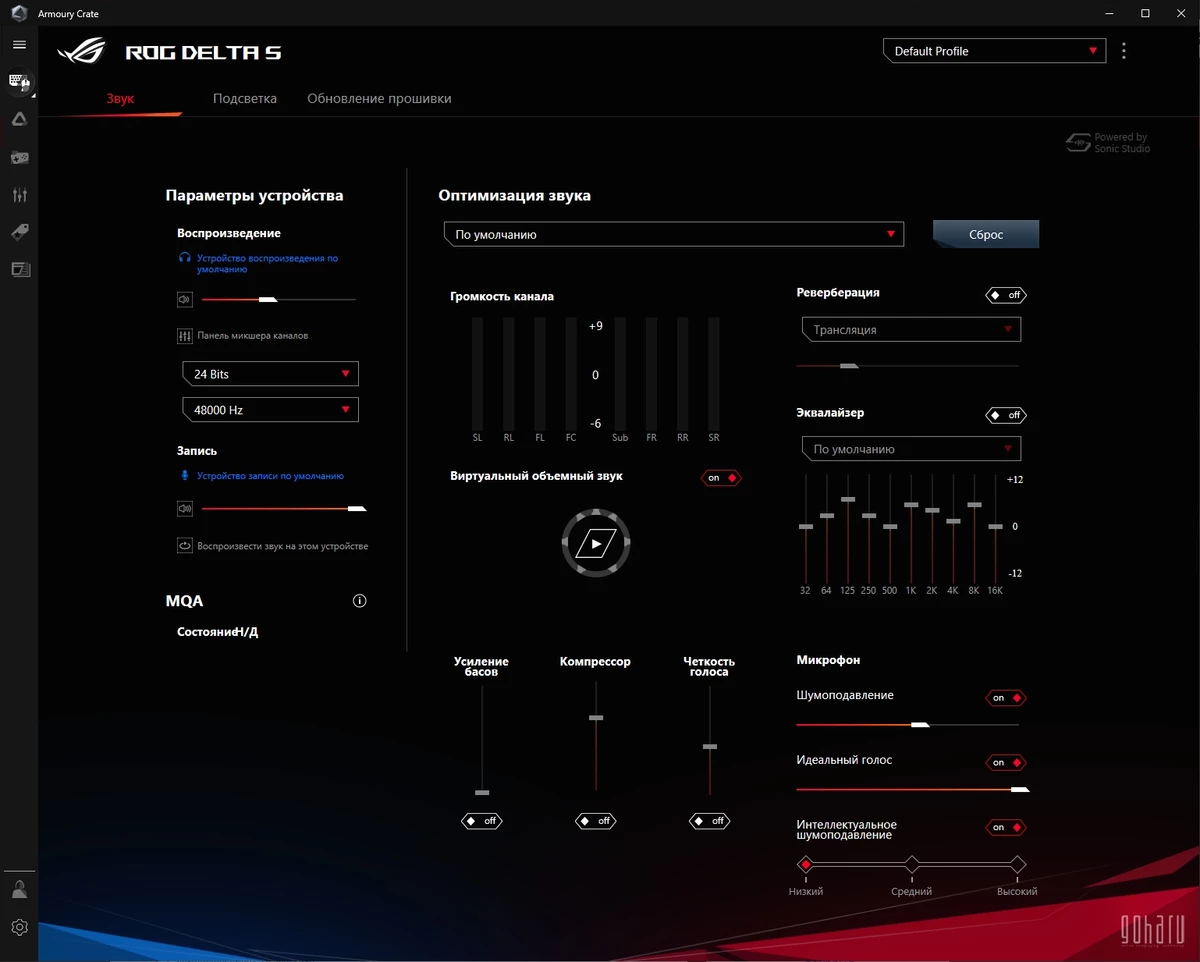The height and width of the screenshot is (962, 1200).
Task: Open Устройство записи по умолчанию link
Action: 270,476
